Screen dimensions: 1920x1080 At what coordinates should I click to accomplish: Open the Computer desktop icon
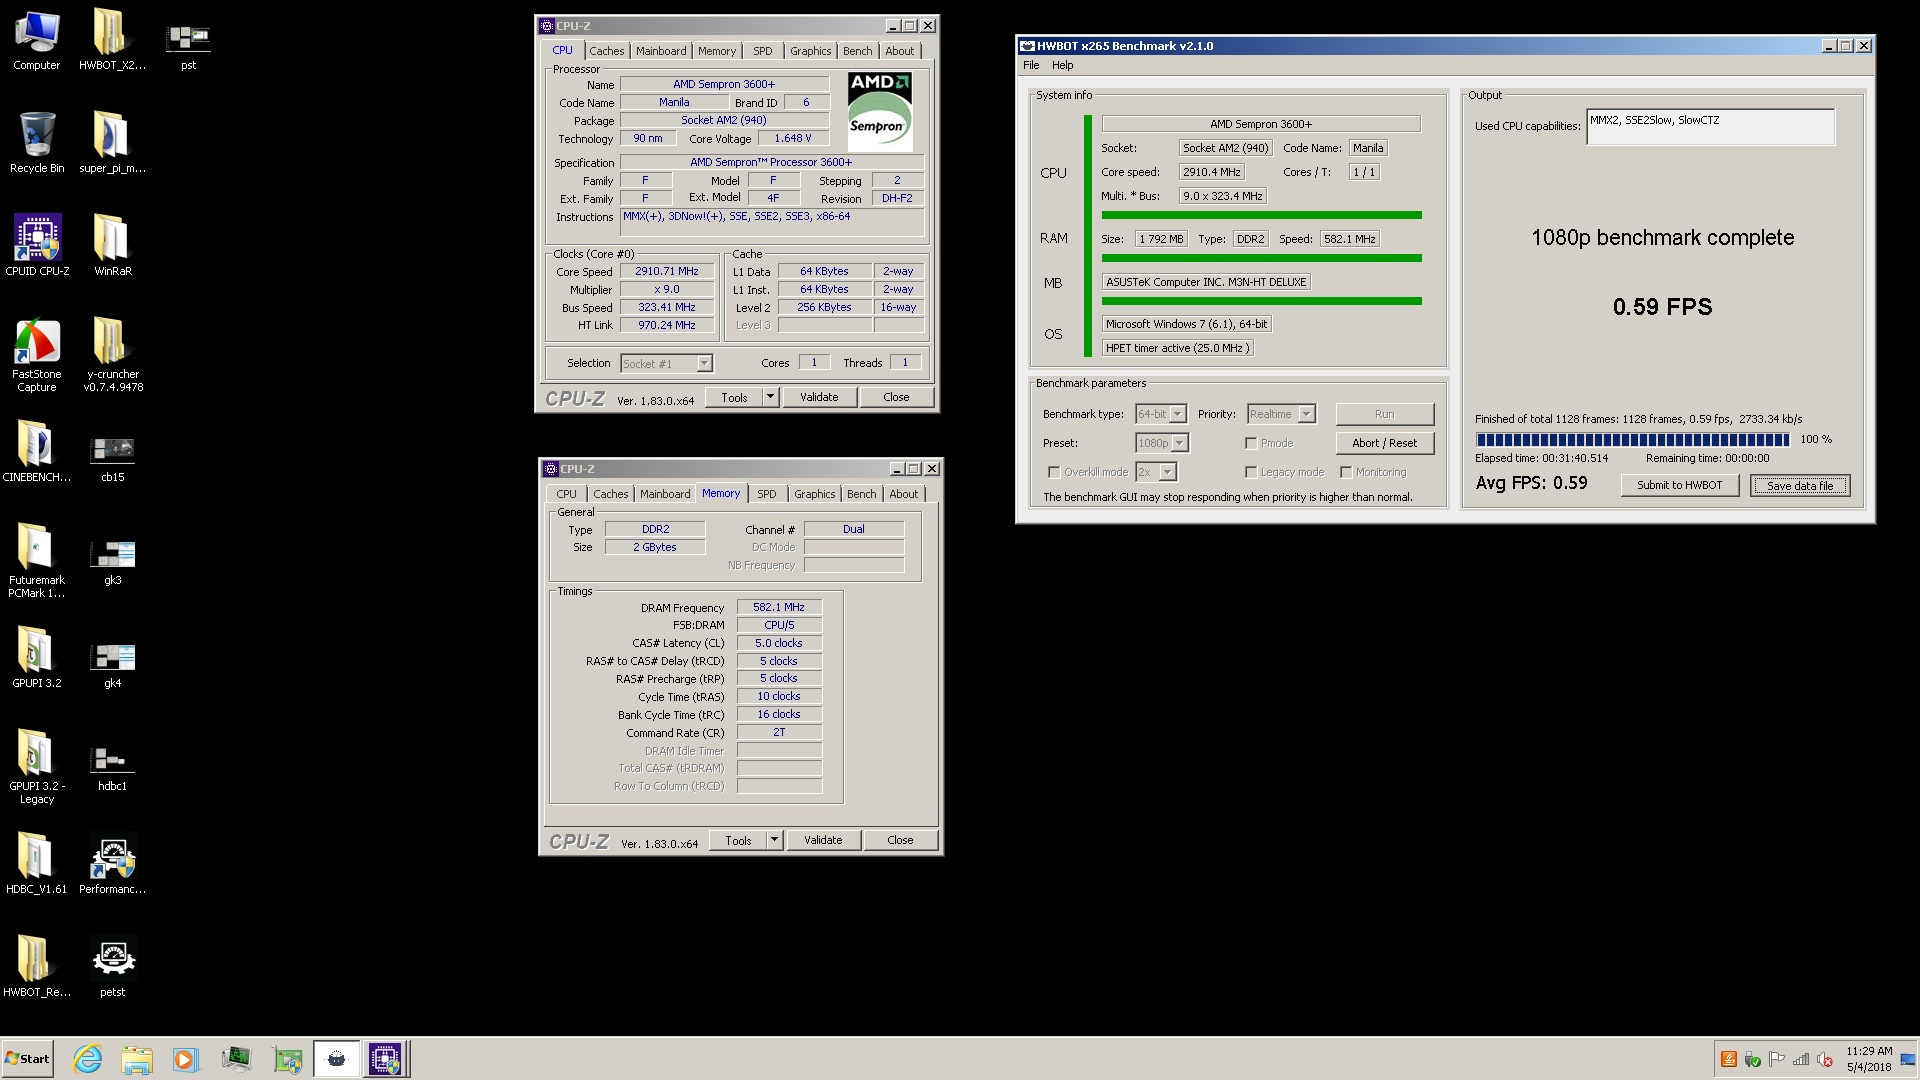[x=37, y=41]
